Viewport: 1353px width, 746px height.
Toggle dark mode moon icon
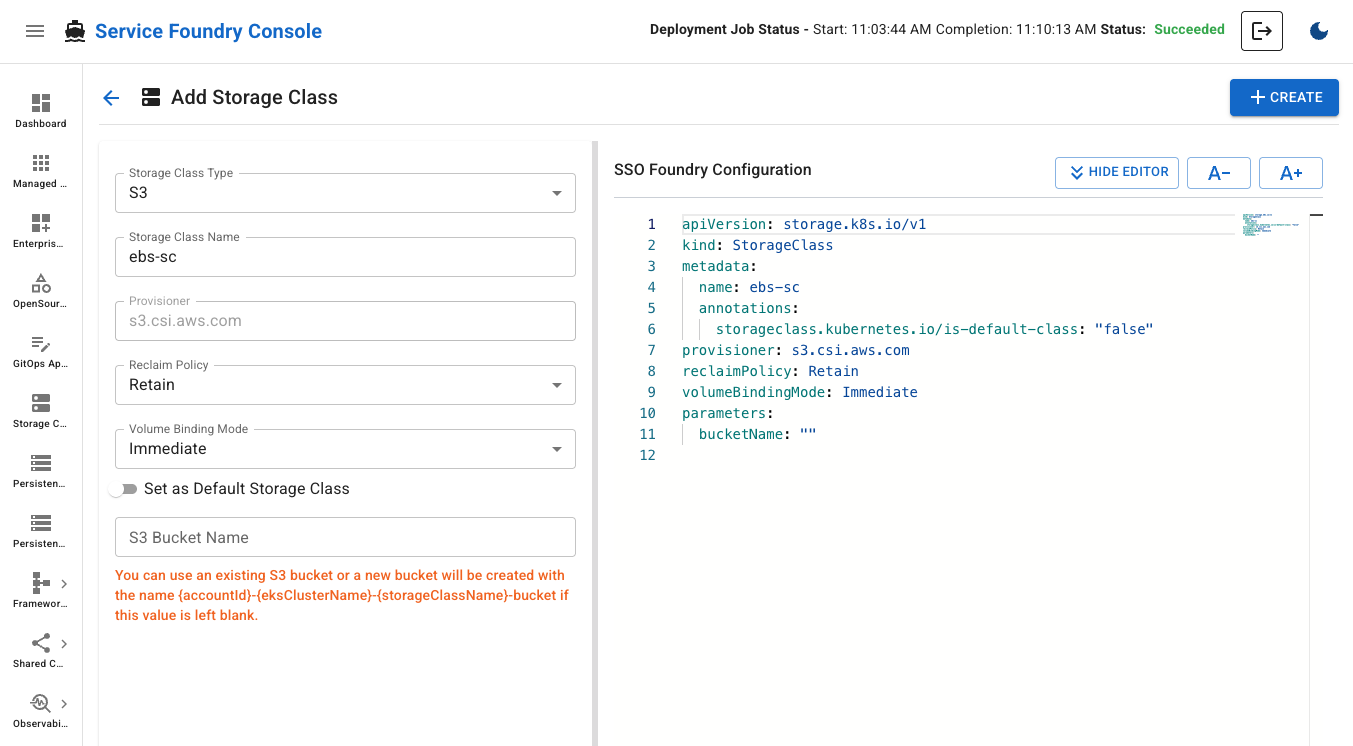[1318, 31]
